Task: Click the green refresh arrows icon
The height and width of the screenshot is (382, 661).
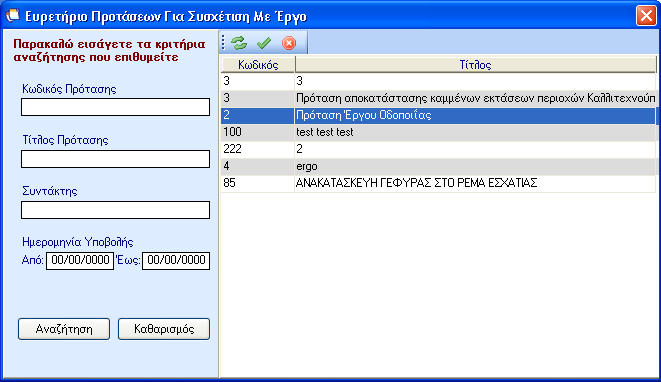Action: coord(239,43)
